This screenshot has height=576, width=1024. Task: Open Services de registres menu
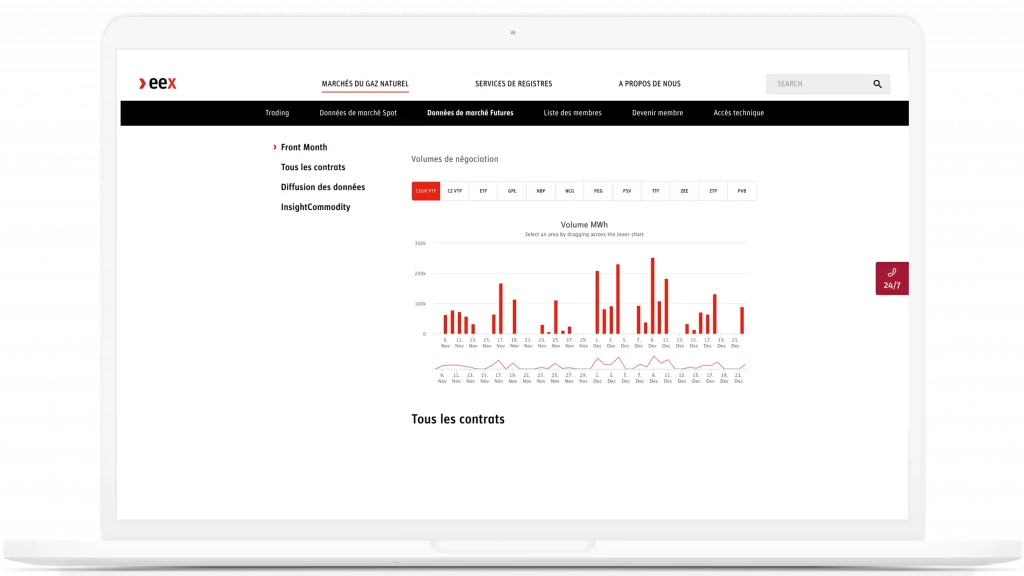(513, 84)
